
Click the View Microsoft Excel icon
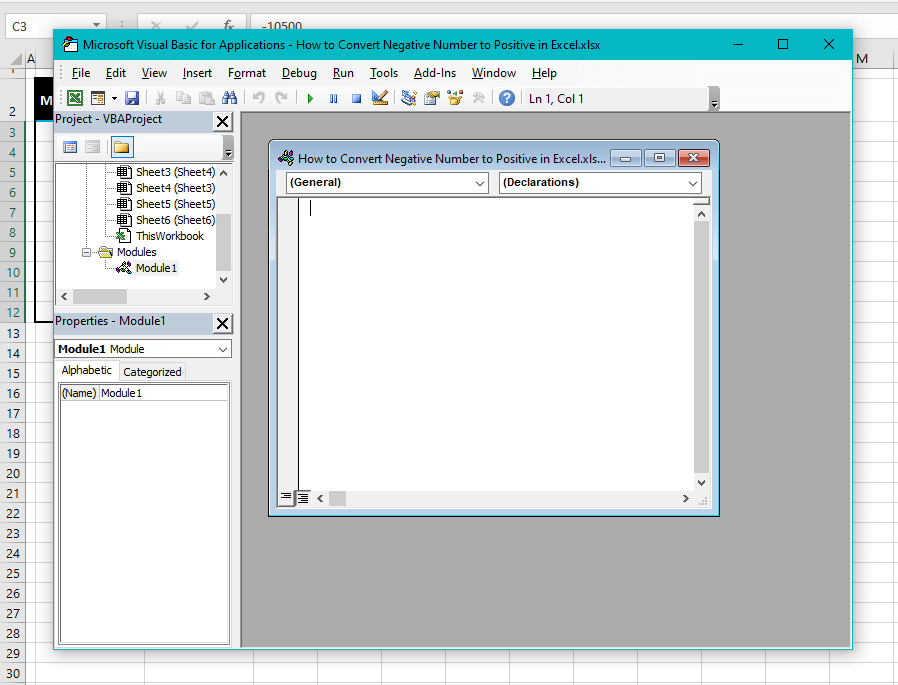pyautogui.click(x=75, y=98)
